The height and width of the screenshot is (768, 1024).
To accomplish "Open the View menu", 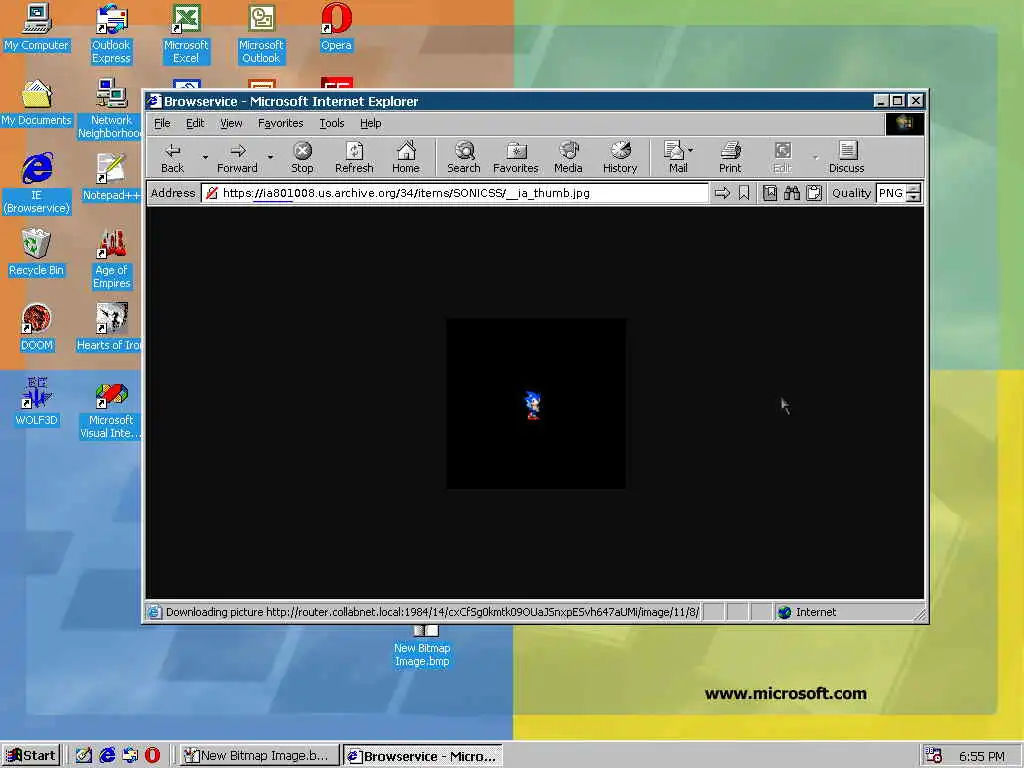I will (231, 123).
